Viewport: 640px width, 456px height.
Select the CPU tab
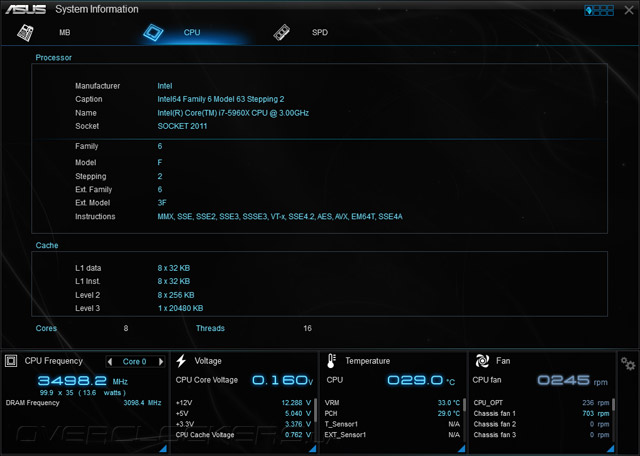tap(192, 32)
